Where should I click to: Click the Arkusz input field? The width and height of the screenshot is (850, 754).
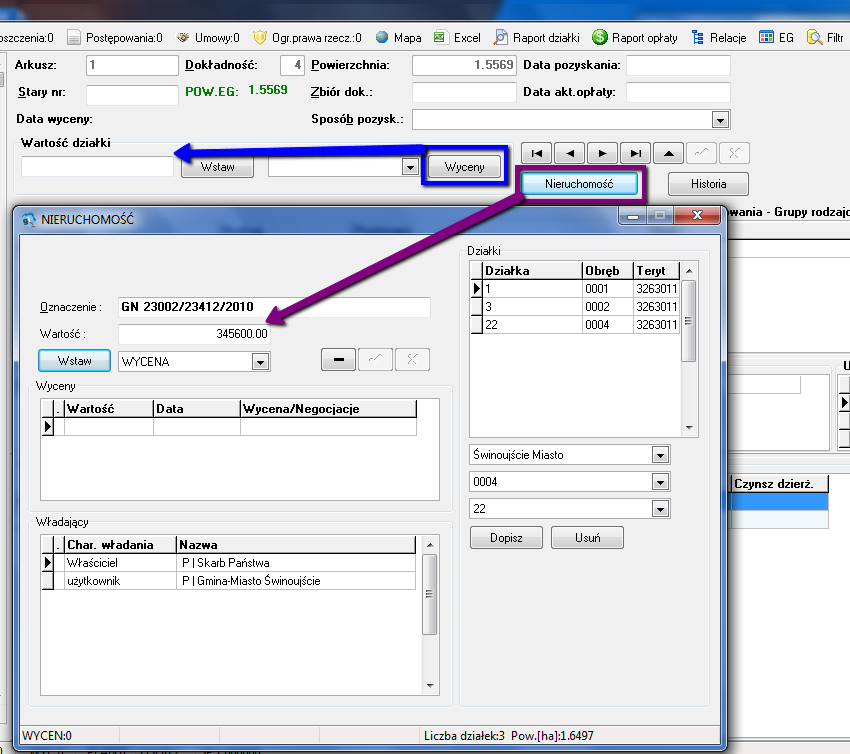[132, 65]
